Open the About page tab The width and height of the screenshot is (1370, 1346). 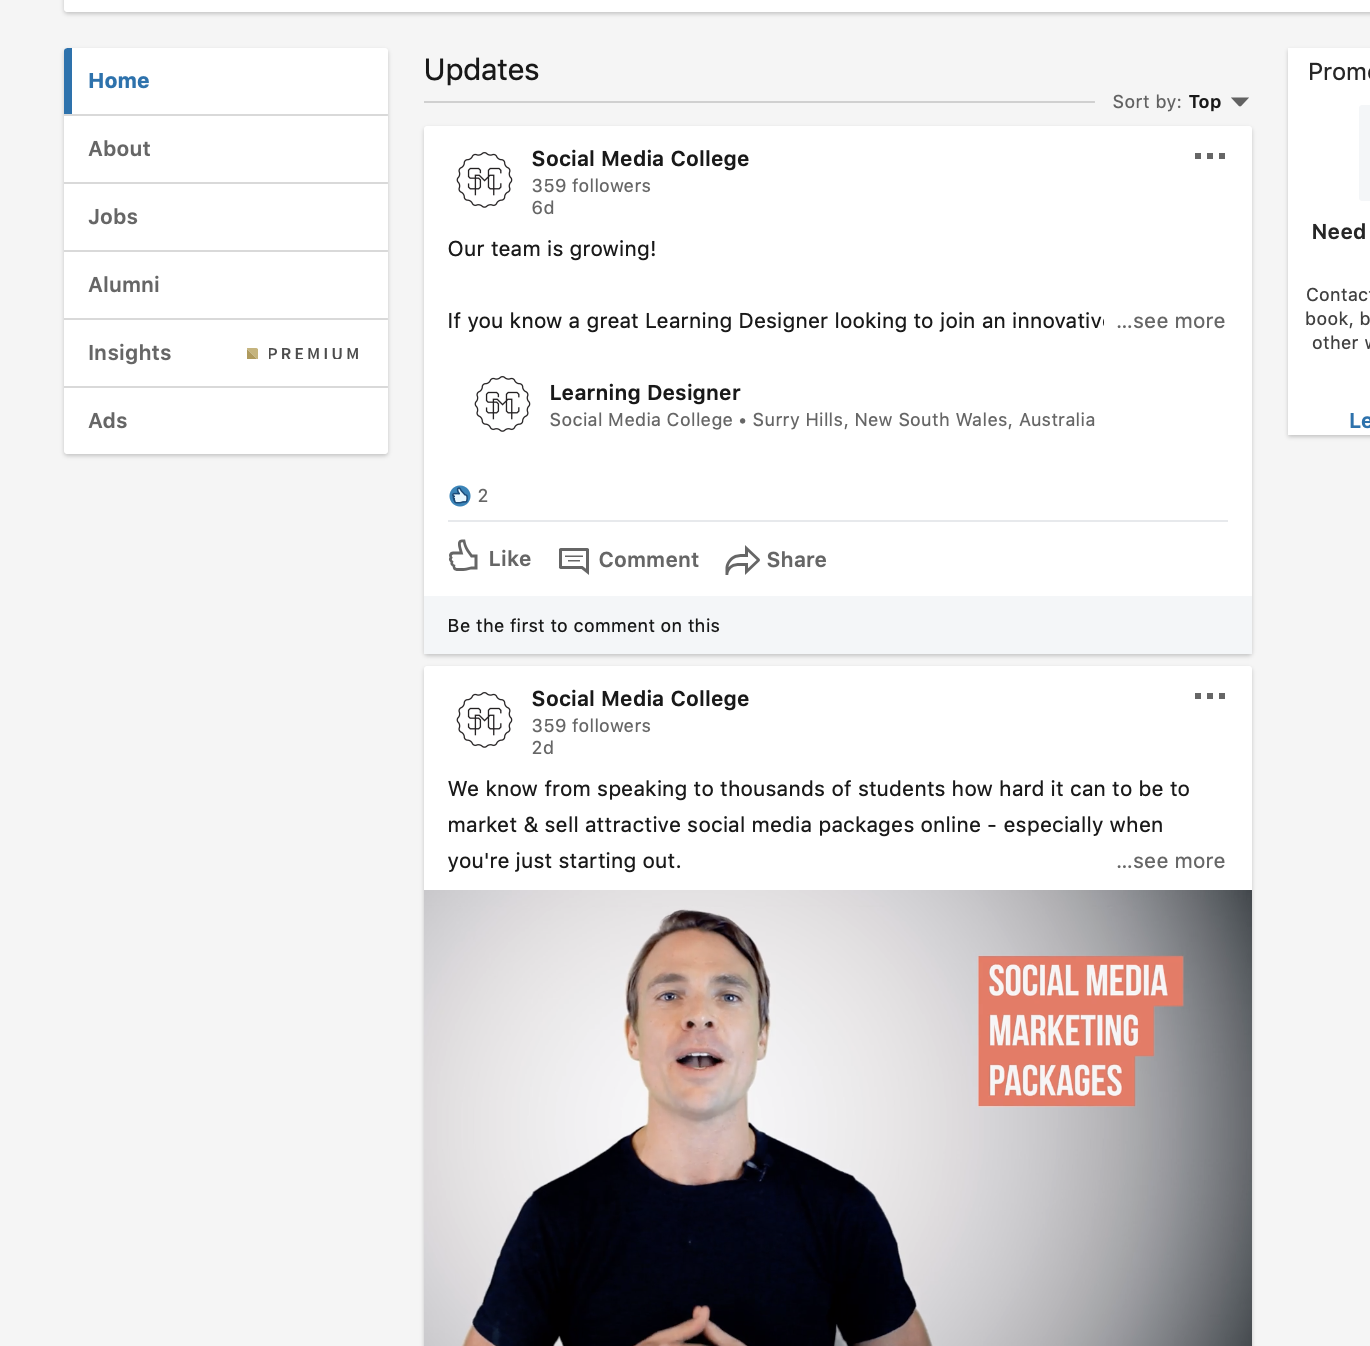pyautogui.click(x=226, y=149)
